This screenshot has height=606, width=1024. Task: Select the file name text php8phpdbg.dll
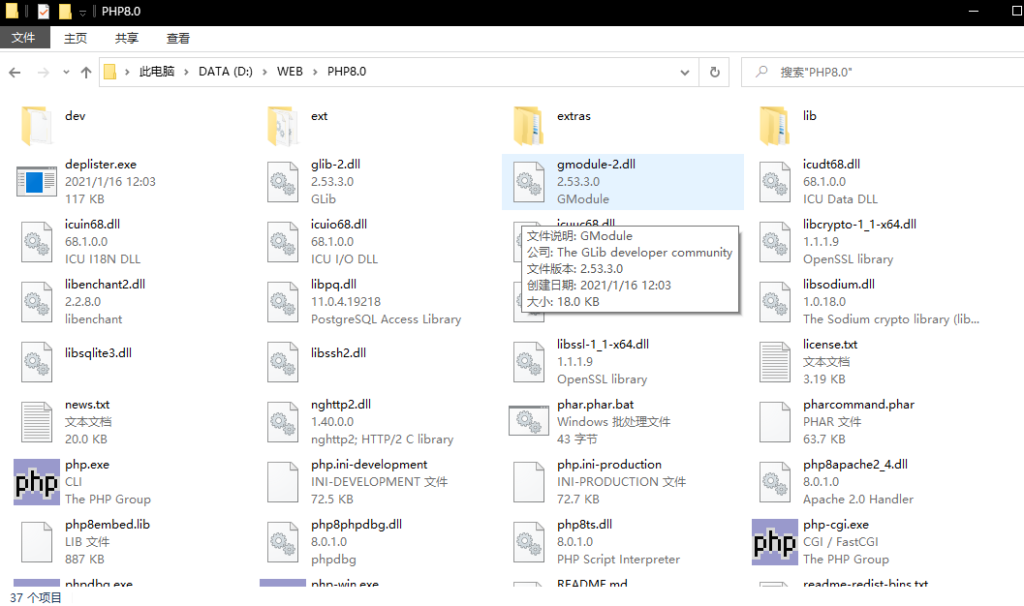[357, 525]
